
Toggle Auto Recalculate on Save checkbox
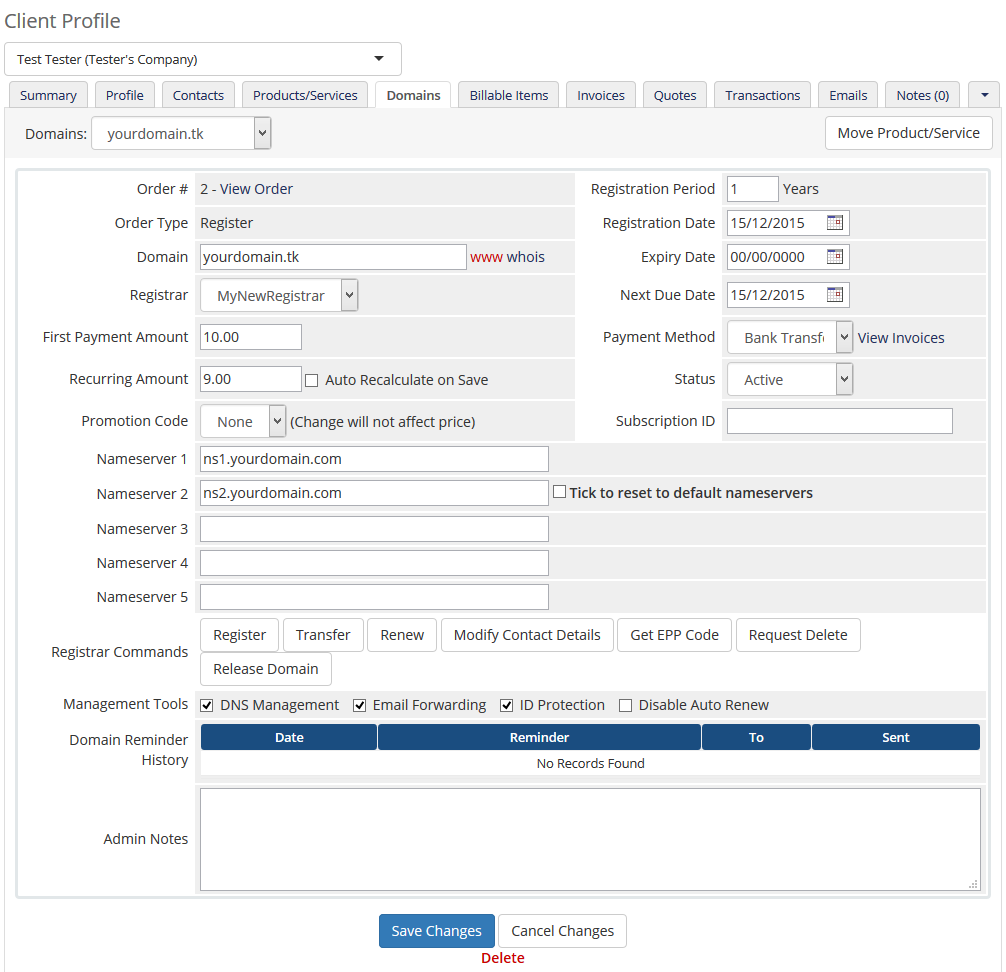(312, 380)
